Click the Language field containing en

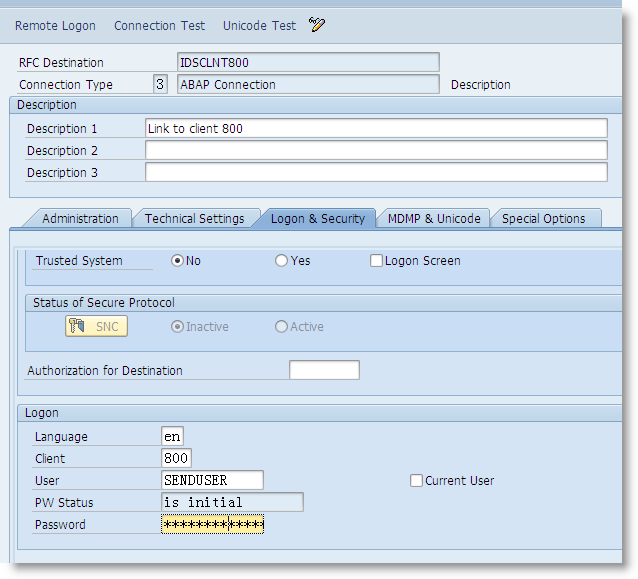coord(173,436)
